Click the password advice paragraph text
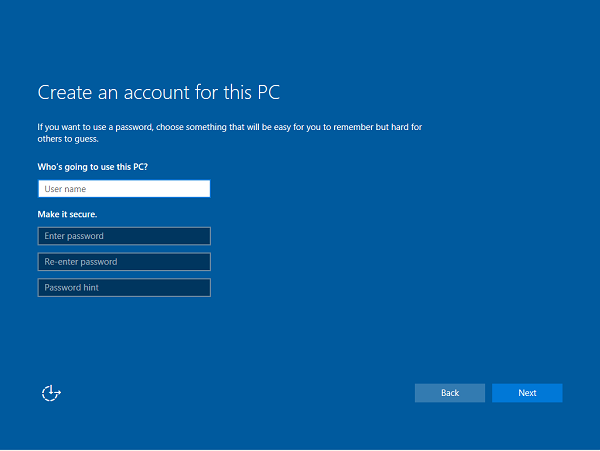 point(230,127)
